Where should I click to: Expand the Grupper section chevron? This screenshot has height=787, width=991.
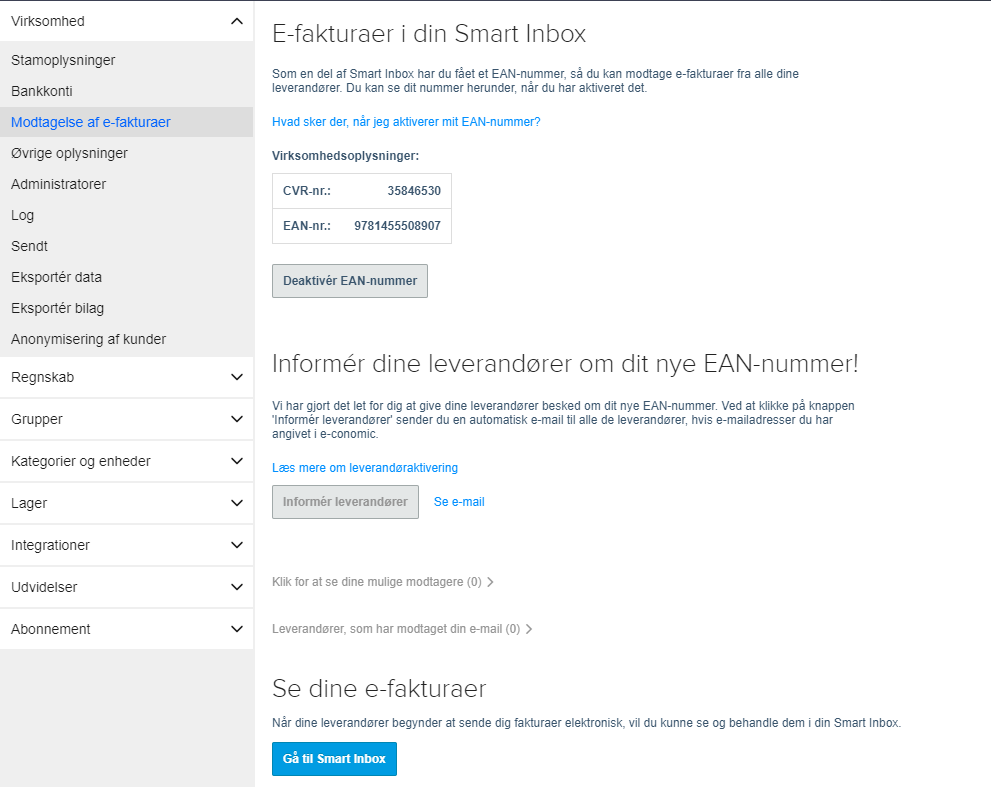(237, 419)
